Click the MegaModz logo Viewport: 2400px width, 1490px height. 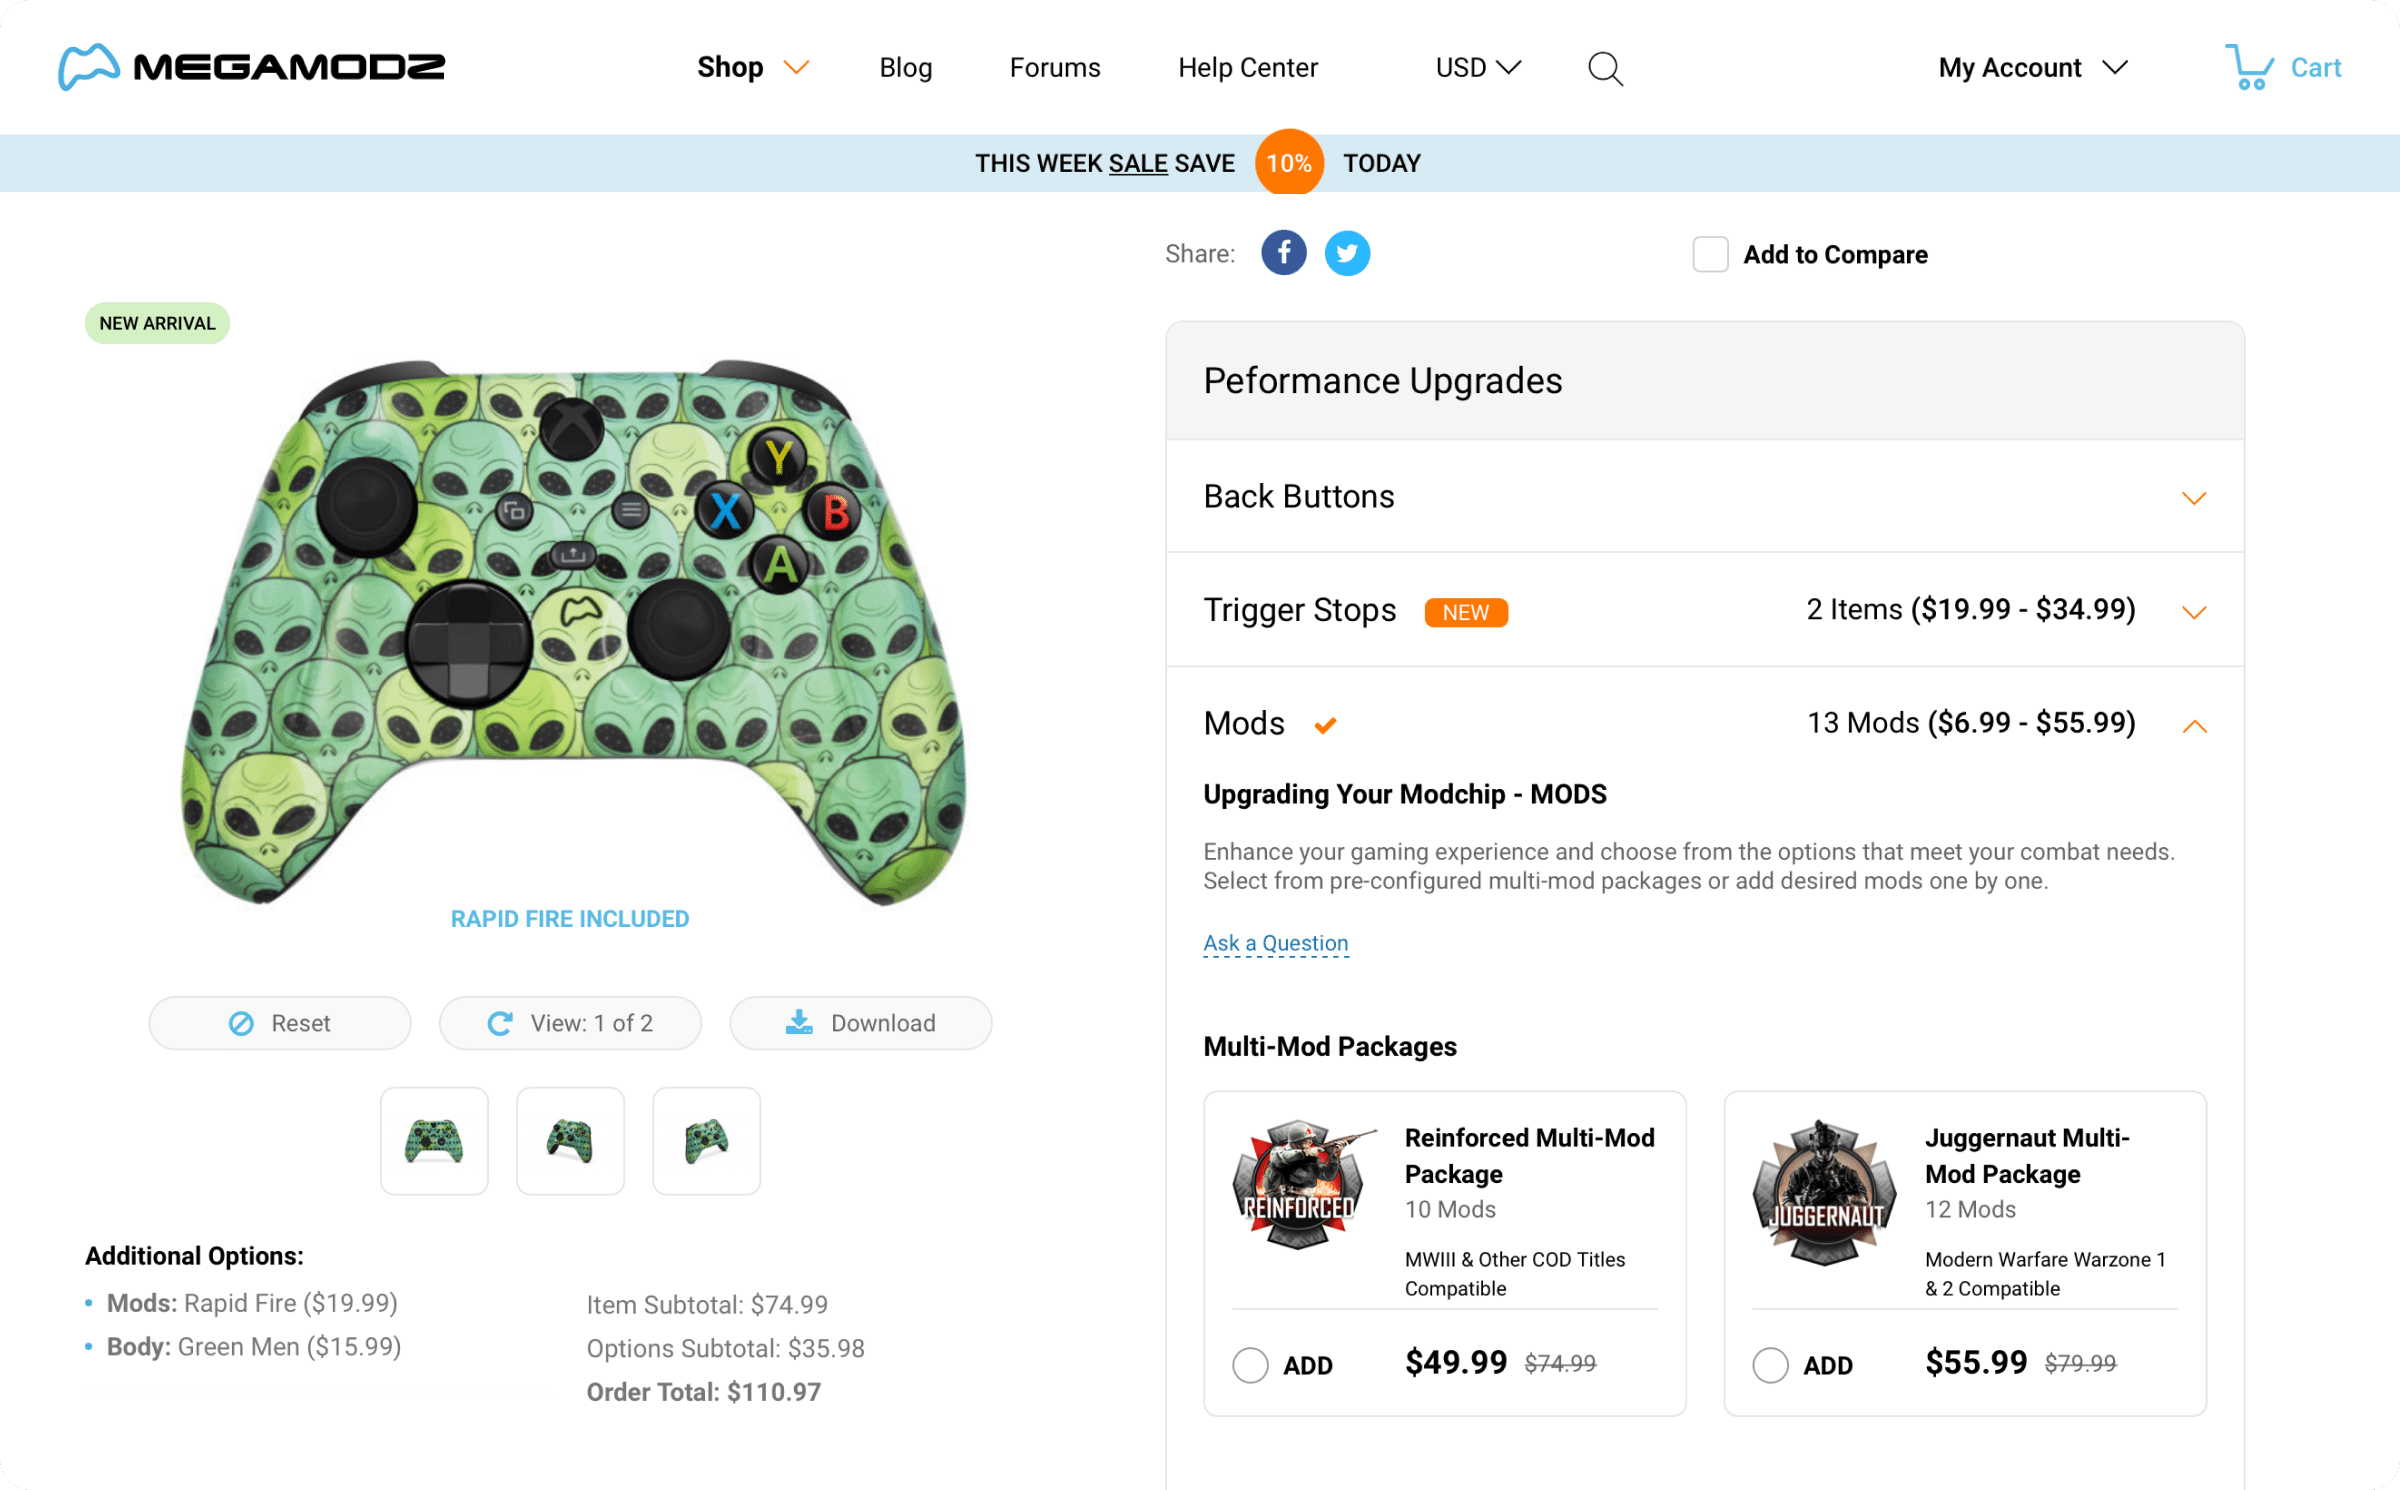(252, 67)
